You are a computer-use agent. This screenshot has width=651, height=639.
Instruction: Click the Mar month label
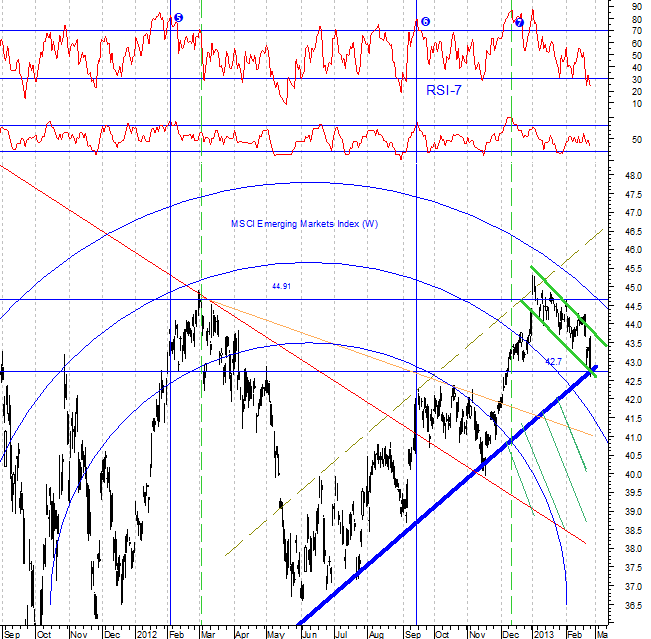(208, 634)
